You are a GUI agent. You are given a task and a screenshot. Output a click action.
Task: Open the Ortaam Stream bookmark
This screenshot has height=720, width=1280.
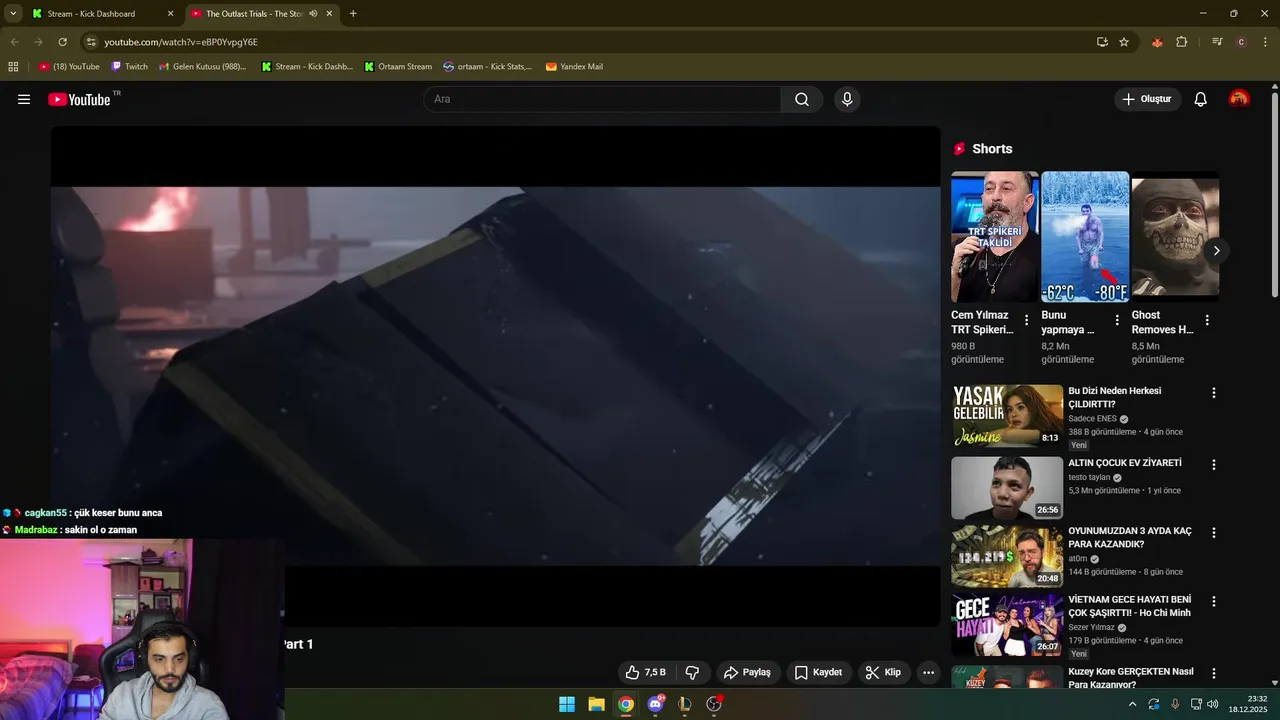398,67
